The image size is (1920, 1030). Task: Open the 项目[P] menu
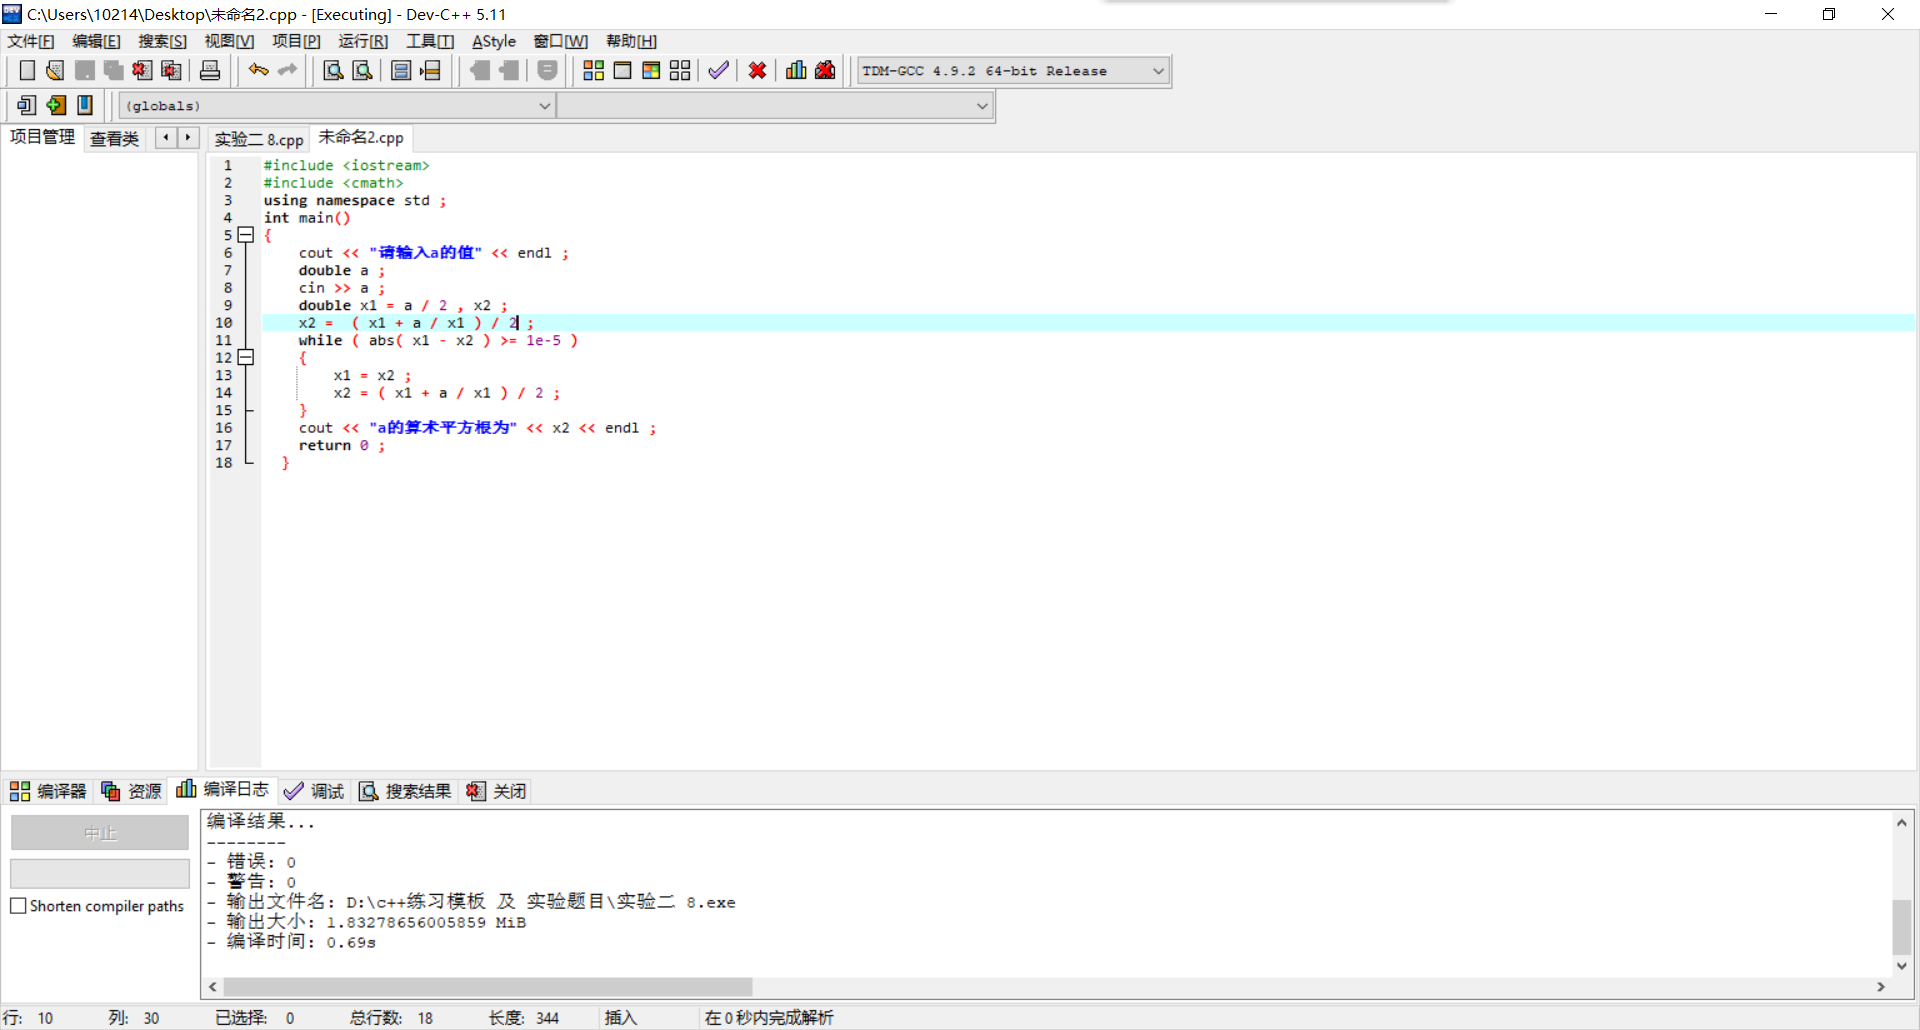click(x=296, y=41)
